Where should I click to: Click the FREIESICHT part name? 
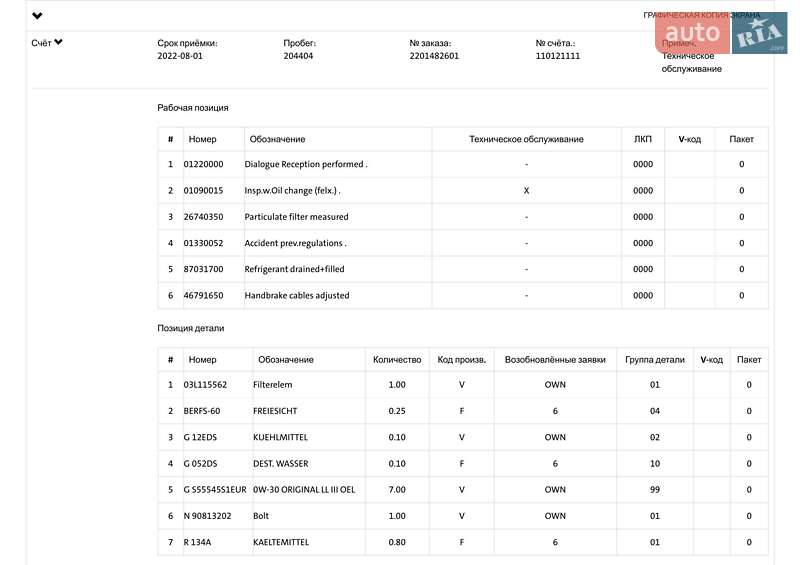[x=275, y=411]
